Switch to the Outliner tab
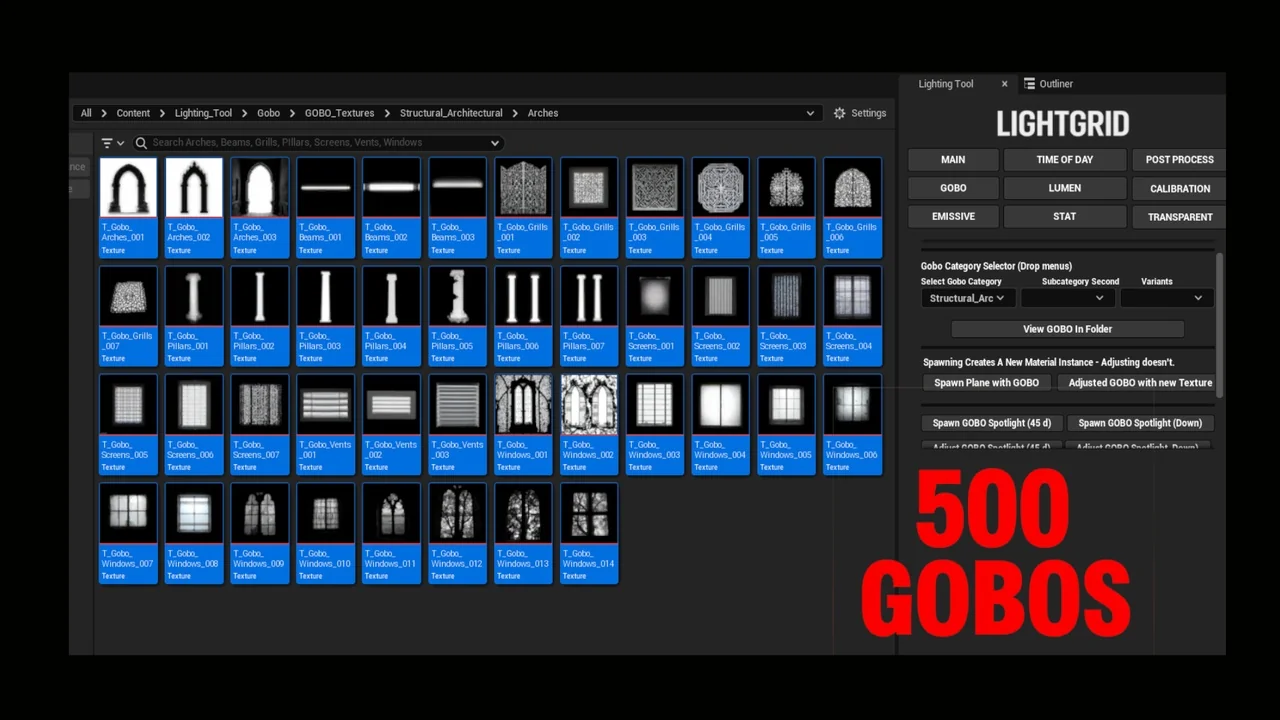The image size is (1280, 720). pos(1056,83)
